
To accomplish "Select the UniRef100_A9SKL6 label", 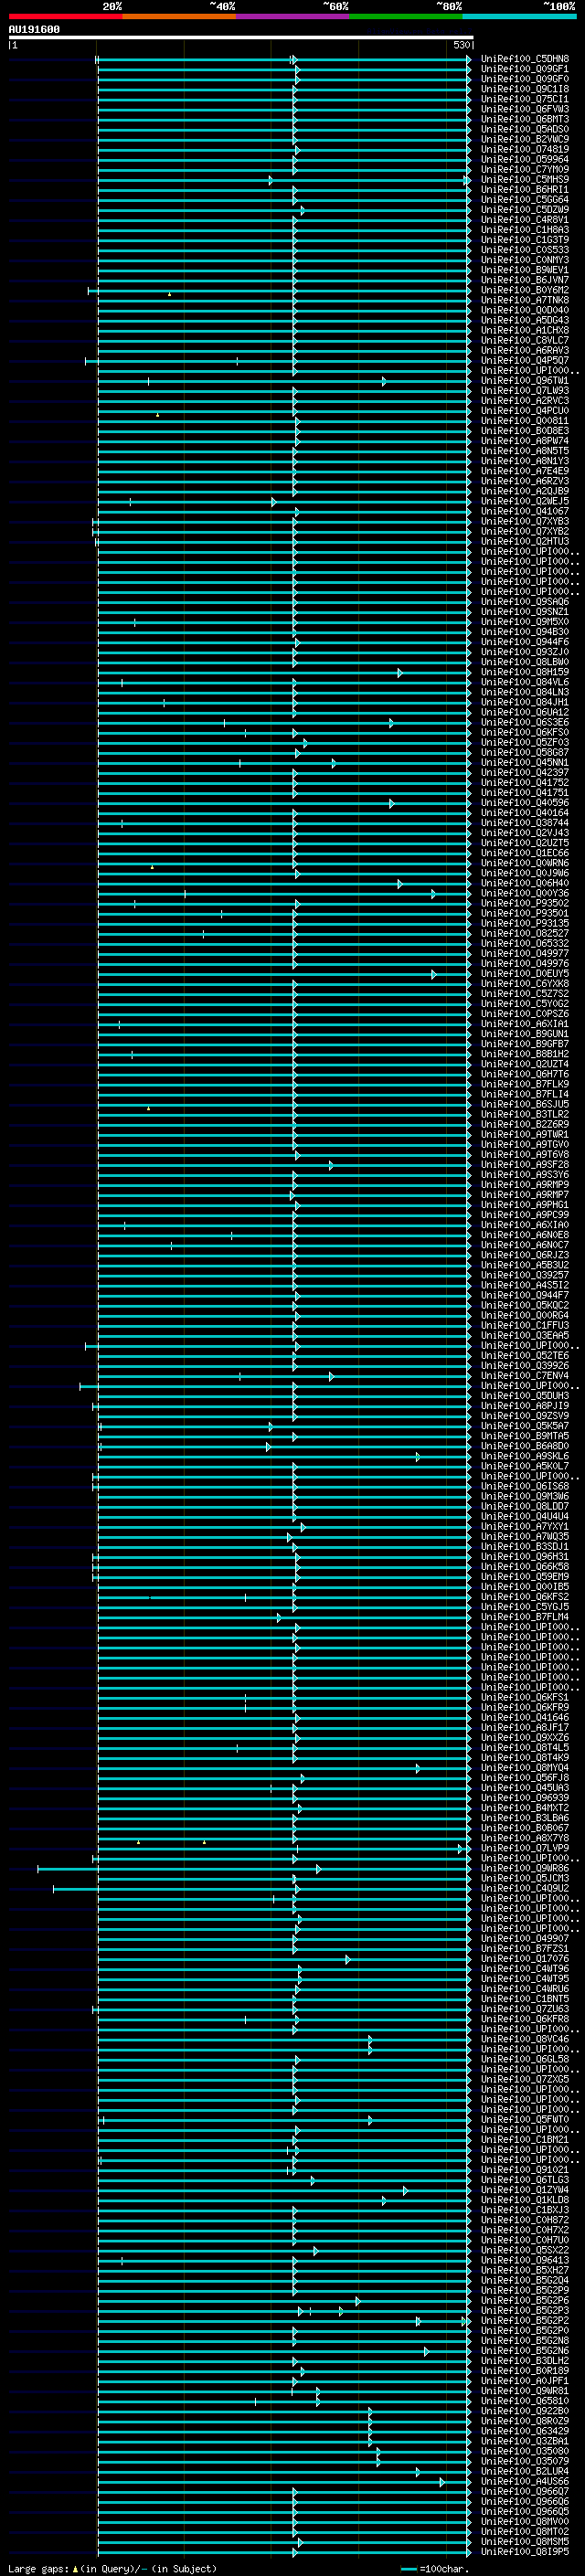I will tap(525, 1456).
